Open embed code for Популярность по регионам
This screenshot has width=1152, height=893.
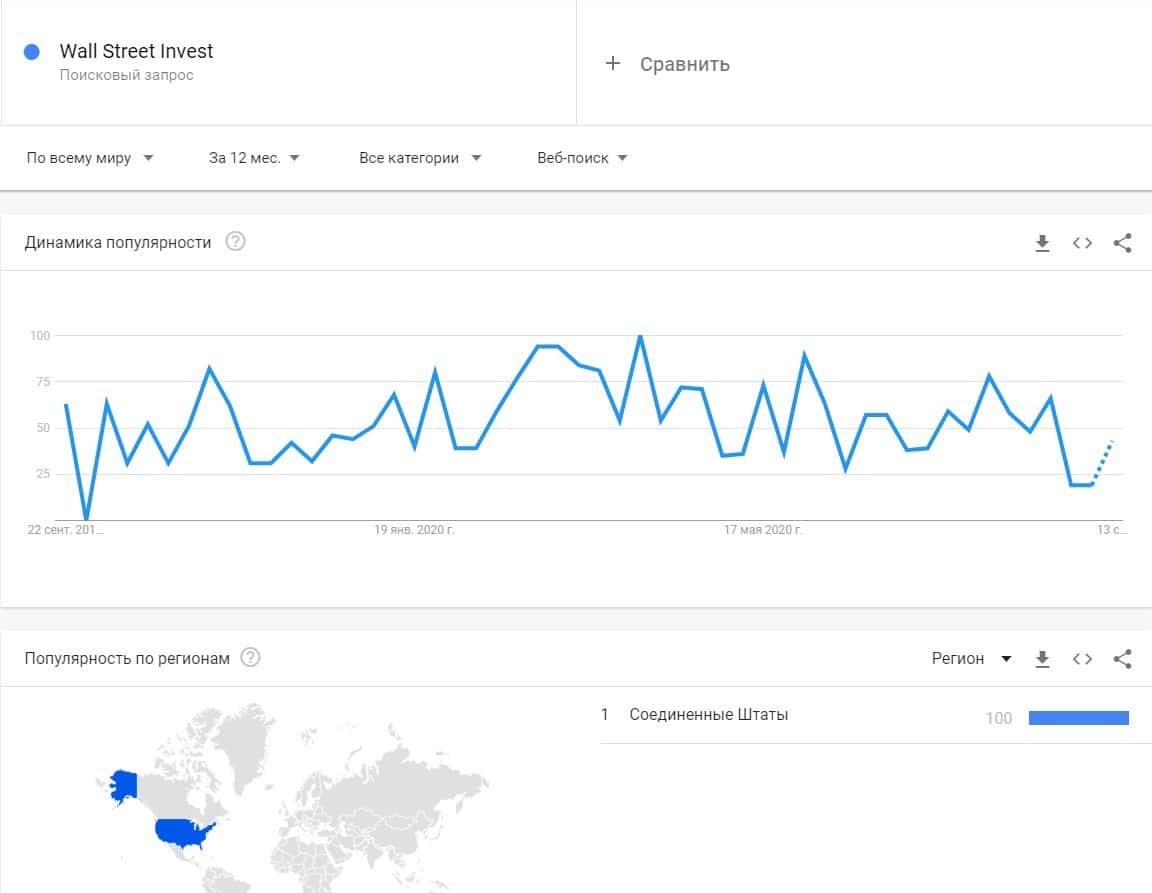(1082, 659)
